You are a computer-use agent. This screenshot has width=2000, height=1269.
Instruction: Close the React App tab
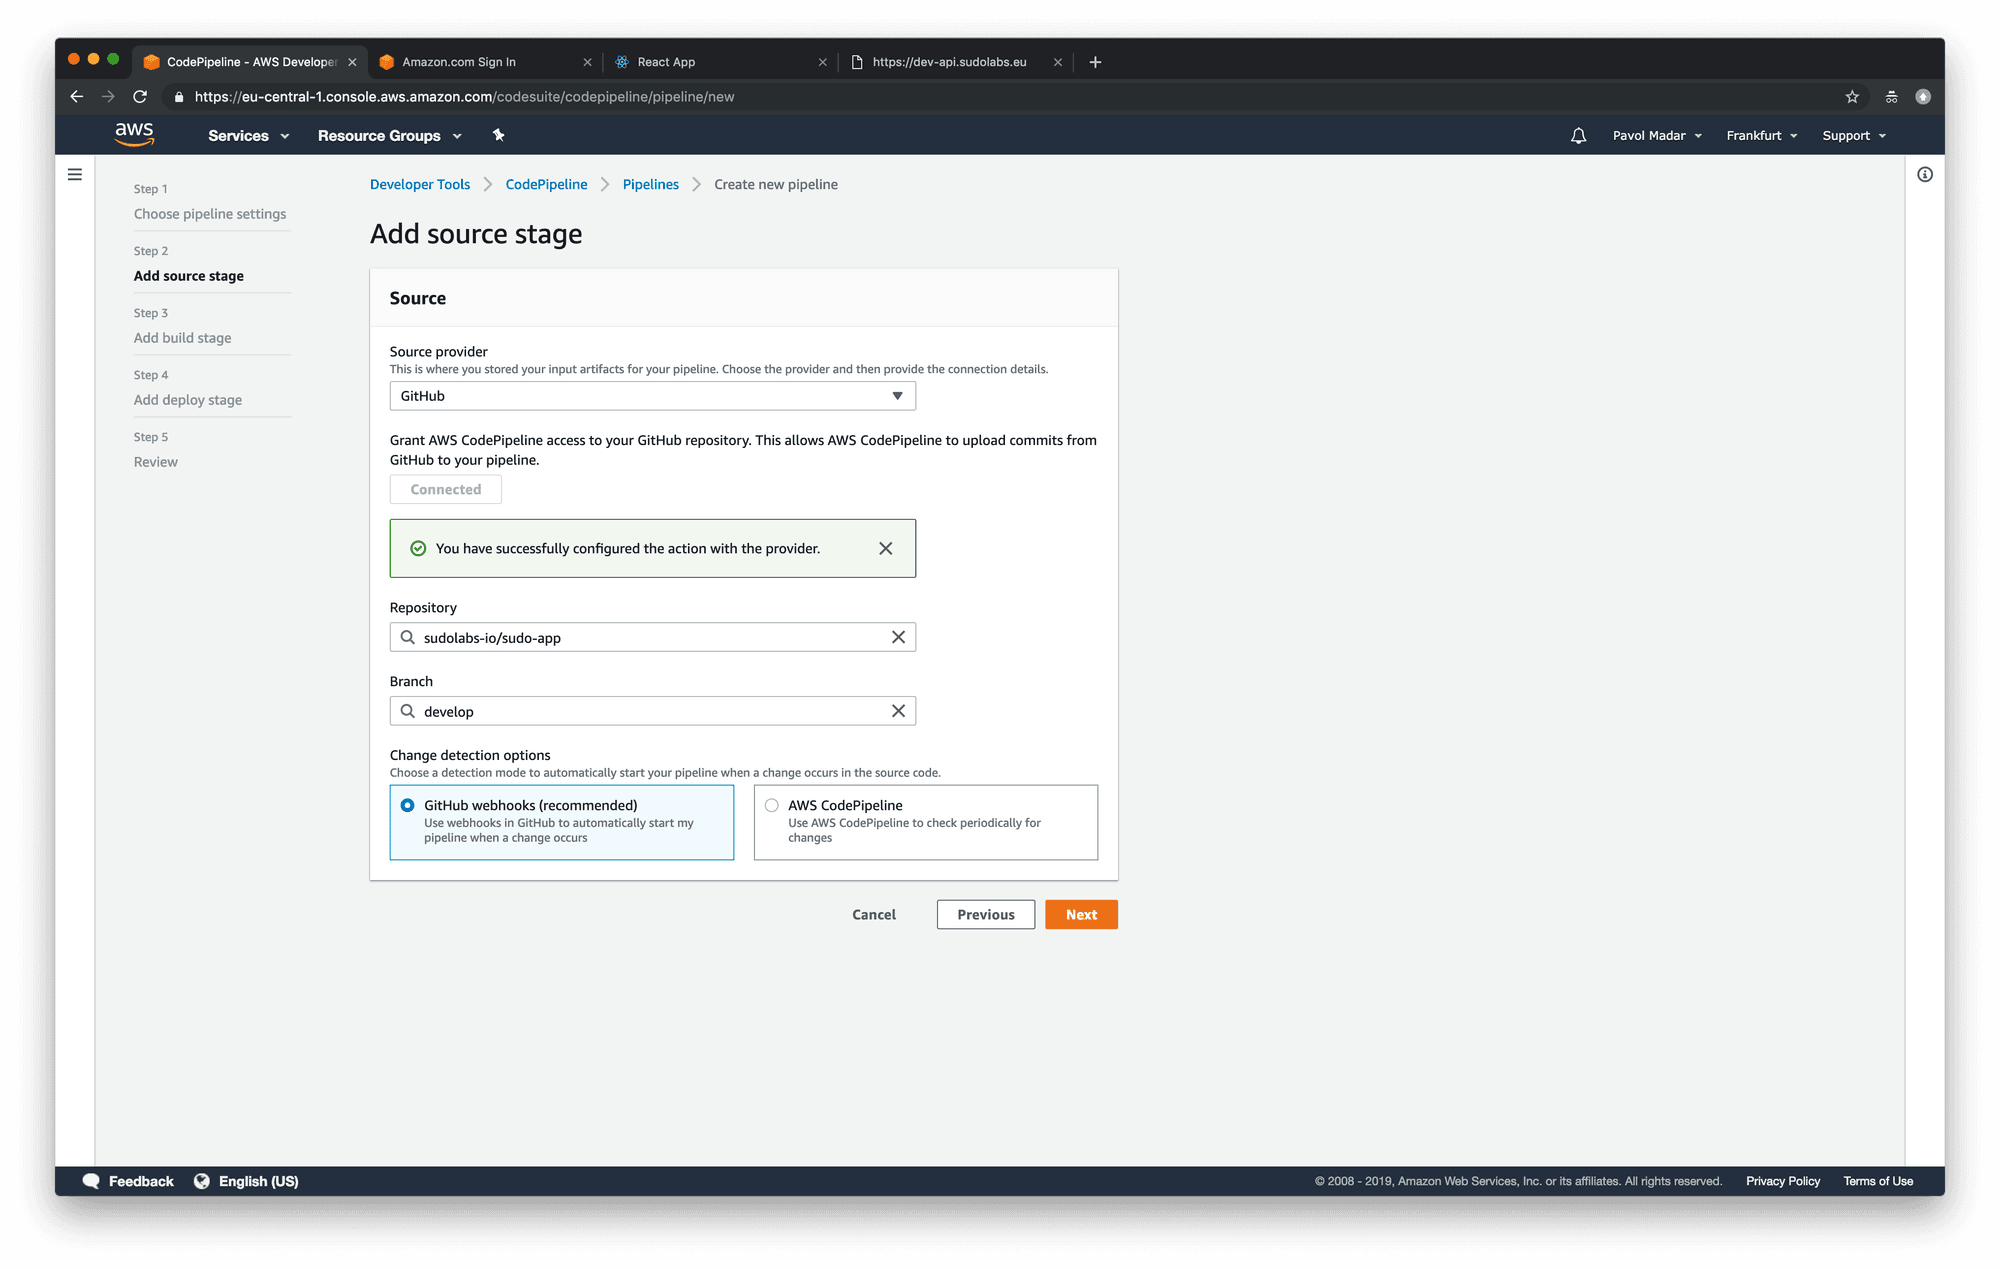(822, 62)
